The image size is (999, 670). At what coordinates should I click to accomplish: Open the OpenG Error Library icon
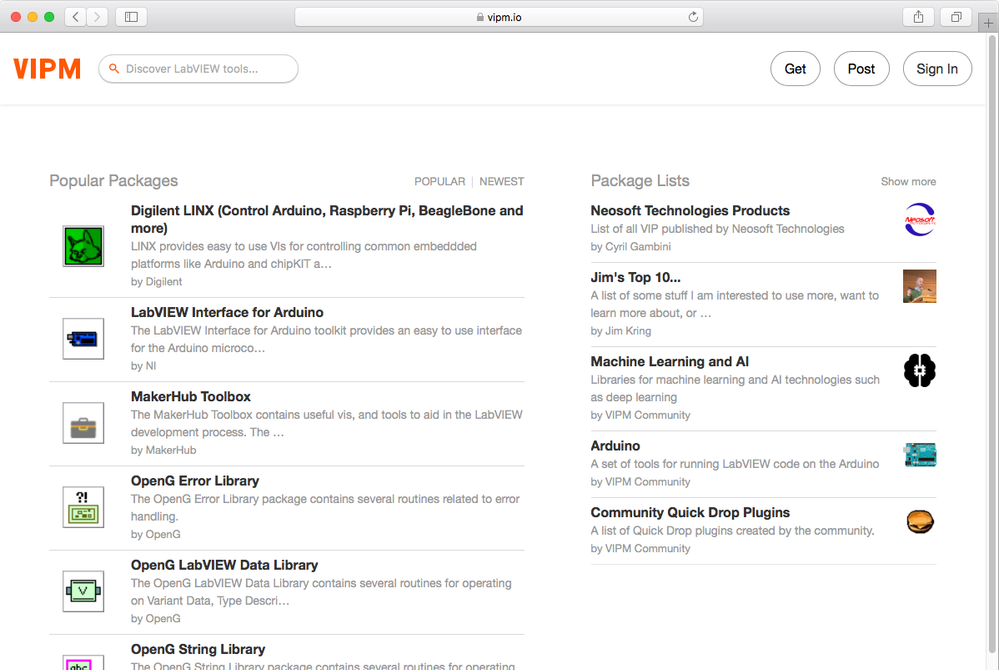click(83, 507)
